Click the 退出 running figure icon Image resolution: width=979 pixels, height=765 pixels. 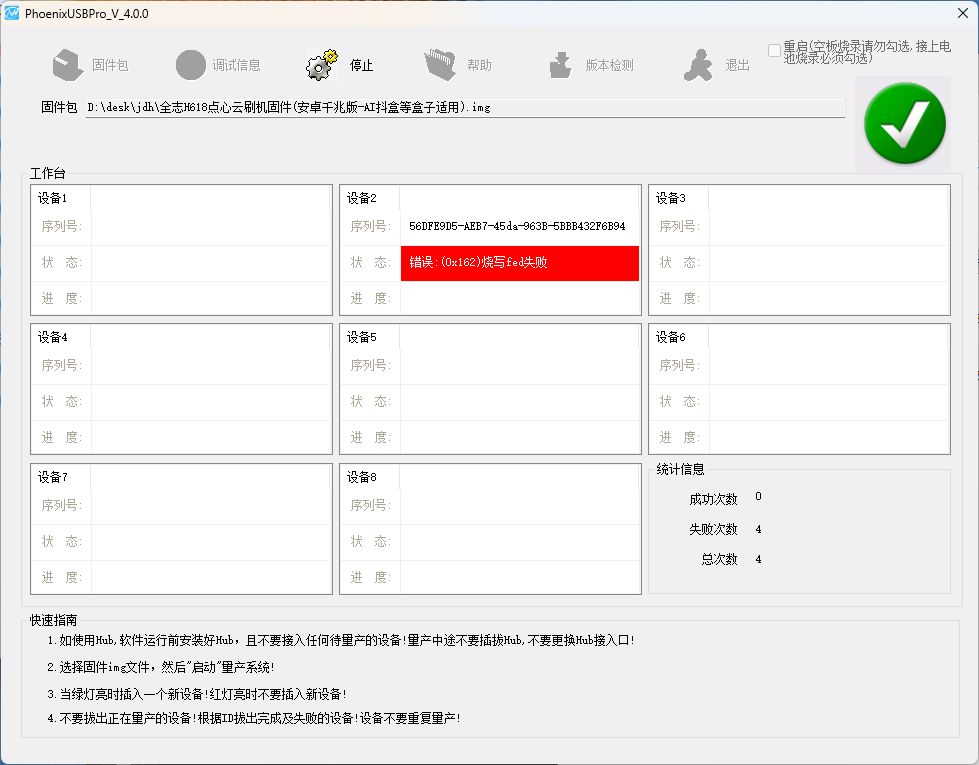[698, 65]
